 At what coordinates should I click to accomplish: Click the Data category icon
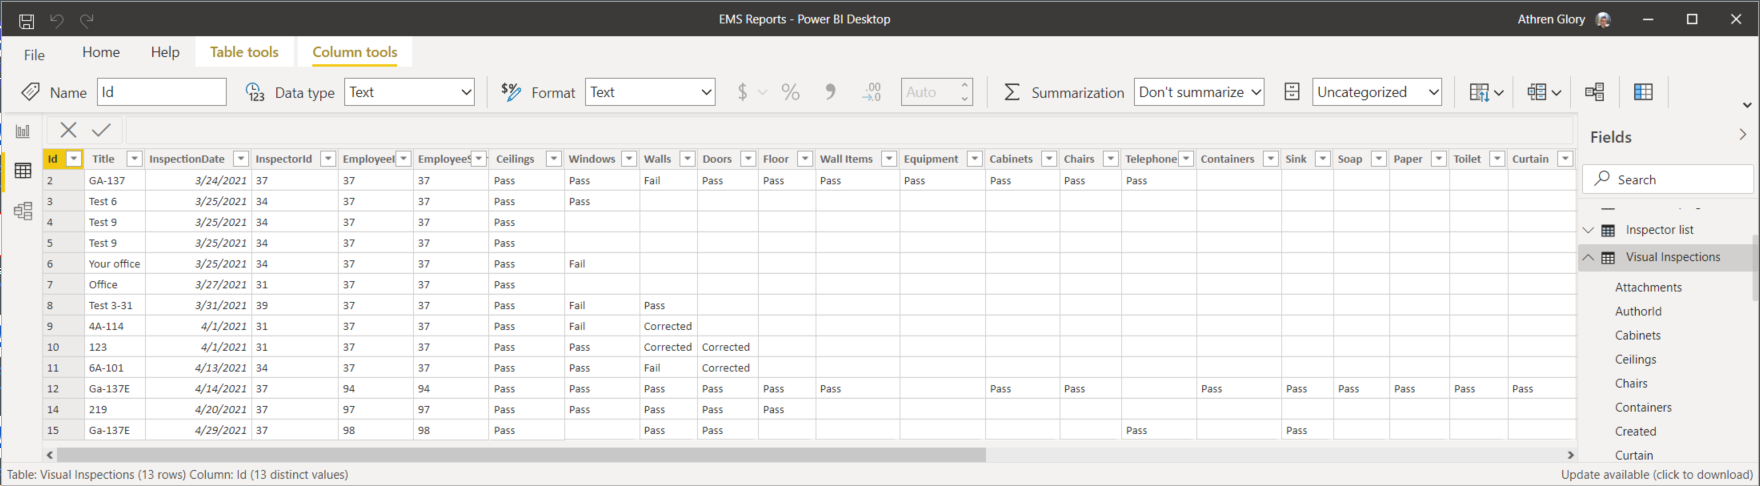click(1292, 92)
